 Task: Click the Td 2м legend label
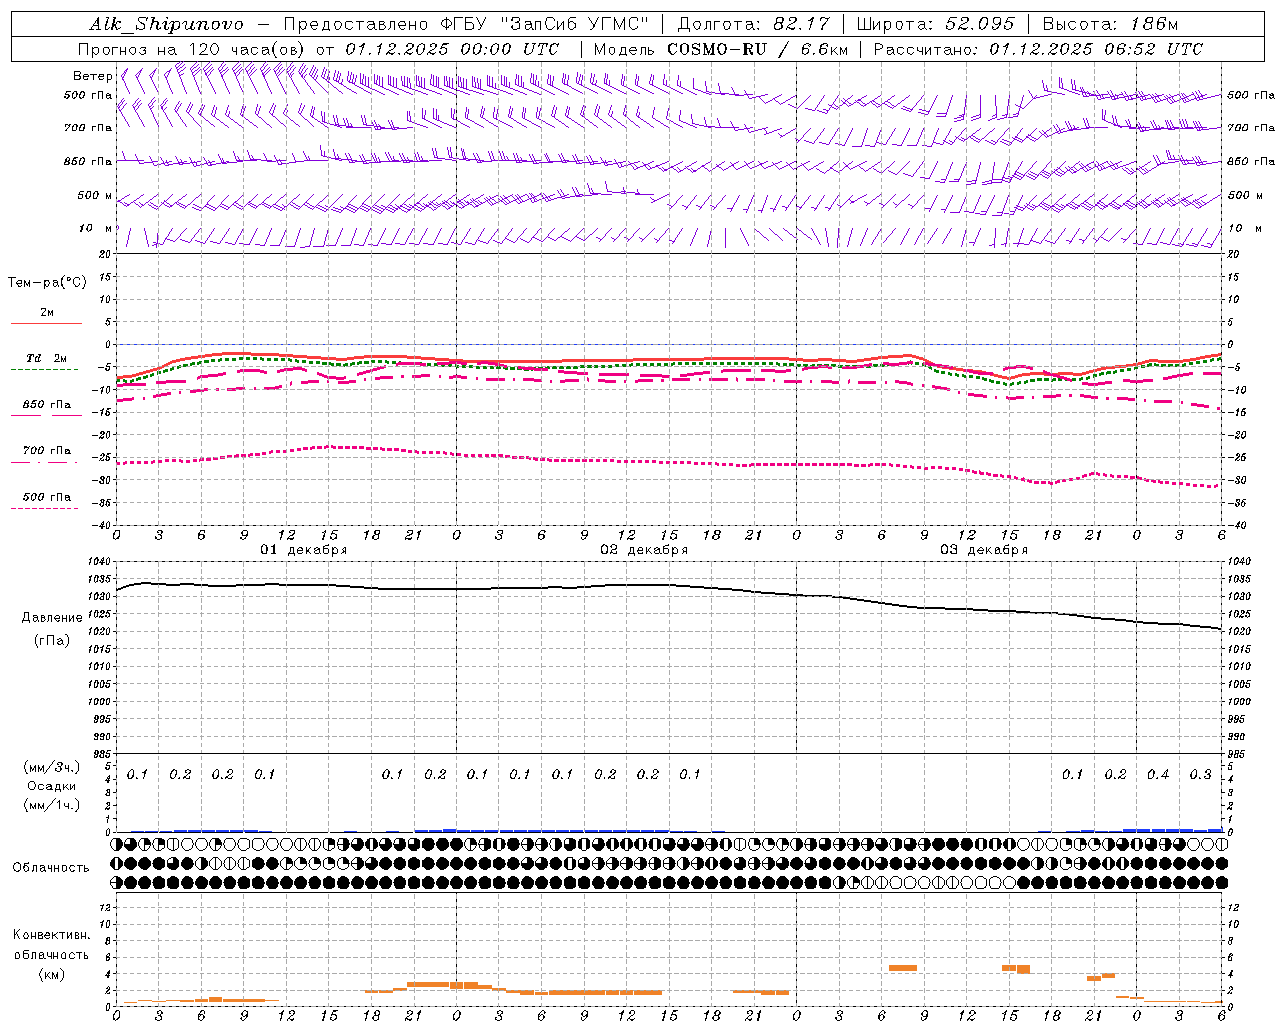pyautogui.click(x=47, y=358)
